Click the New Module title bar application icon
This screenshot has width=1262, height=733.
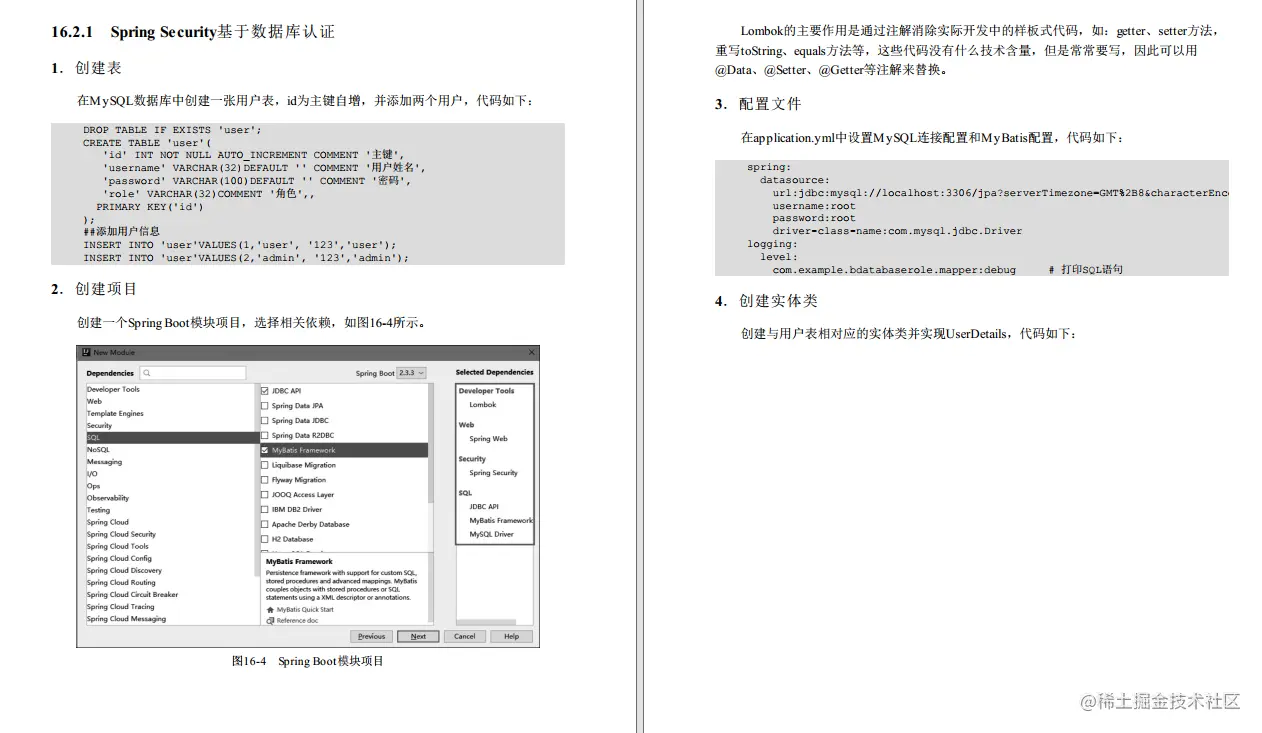coord(86,352)
